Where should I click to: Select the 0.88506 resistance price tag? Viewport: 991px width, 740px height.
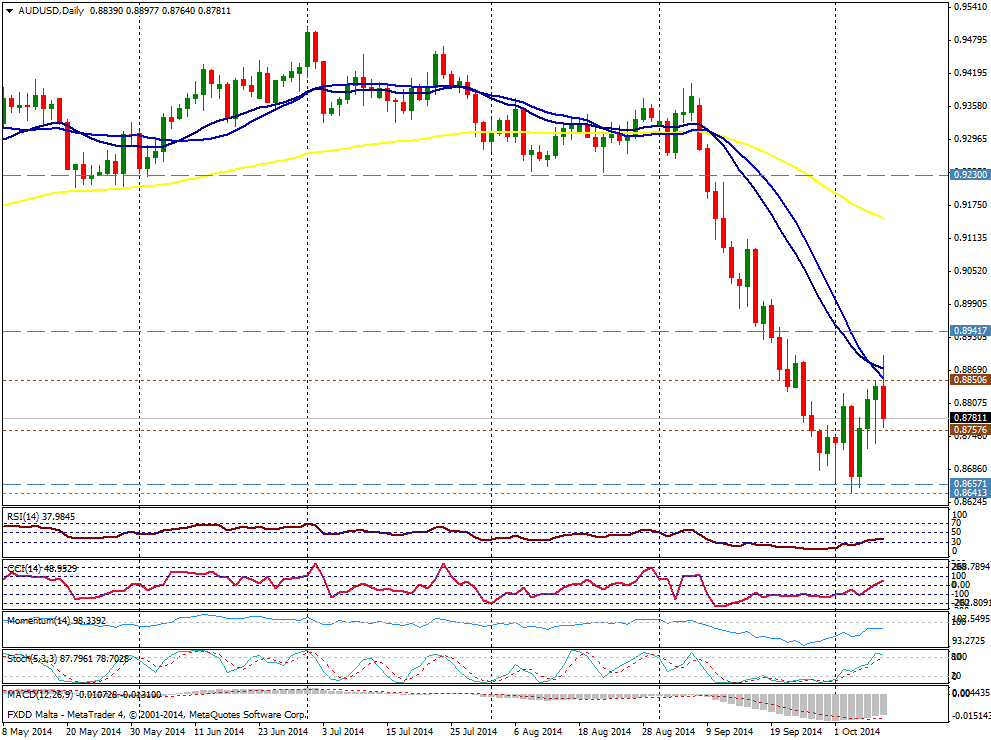click(x=968, y=380)
